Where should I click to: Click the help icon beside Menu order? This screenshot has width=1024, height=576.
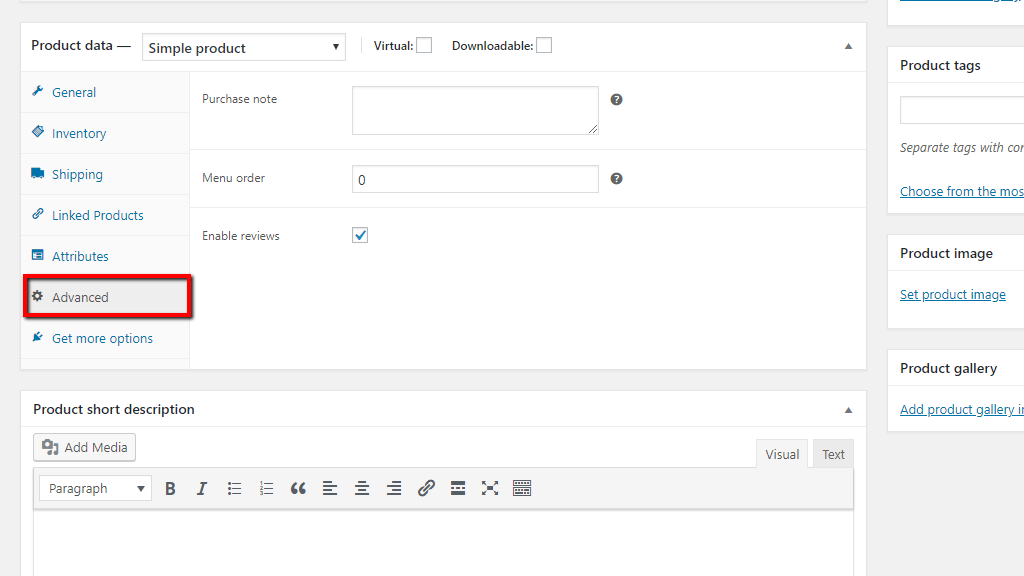pyautogui.click(x=616, y=179)
